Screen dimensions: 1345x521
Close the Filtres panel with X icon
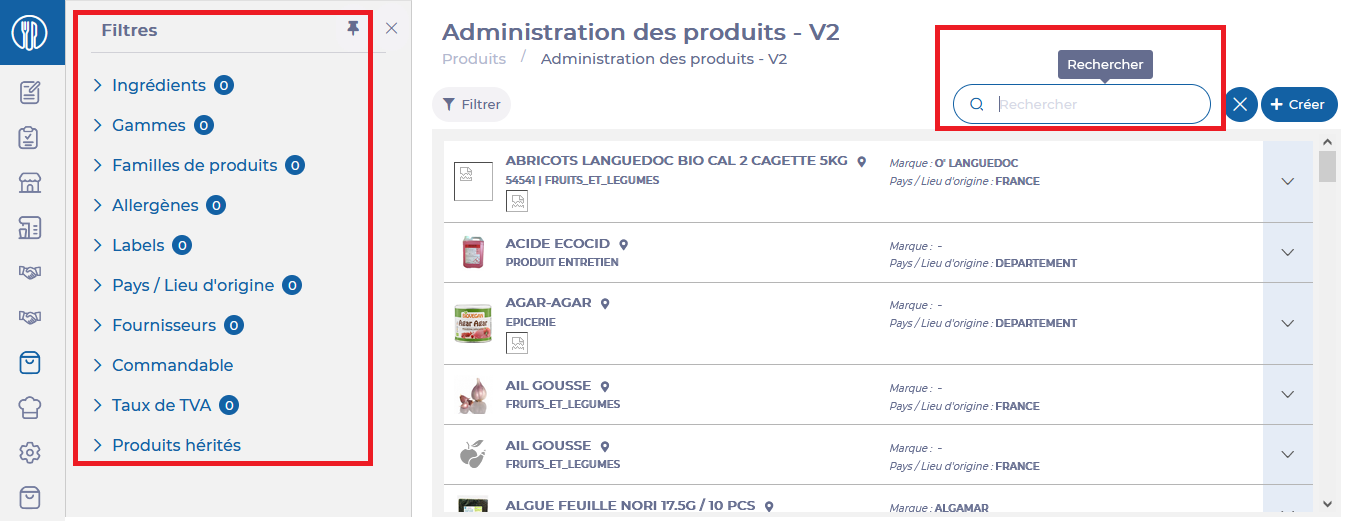coord(391,29)
